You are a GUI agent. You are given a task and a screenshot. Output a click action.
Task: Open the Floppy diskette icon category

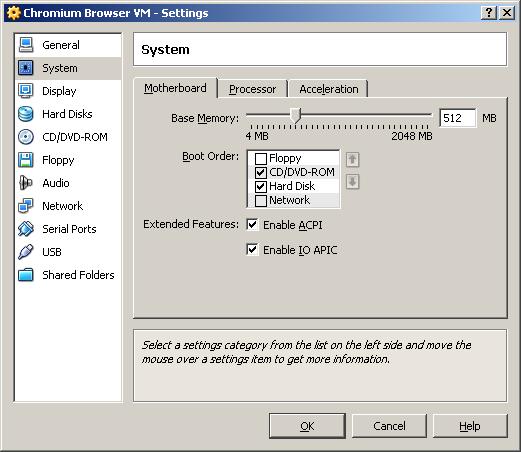click(x=26, y=160)
